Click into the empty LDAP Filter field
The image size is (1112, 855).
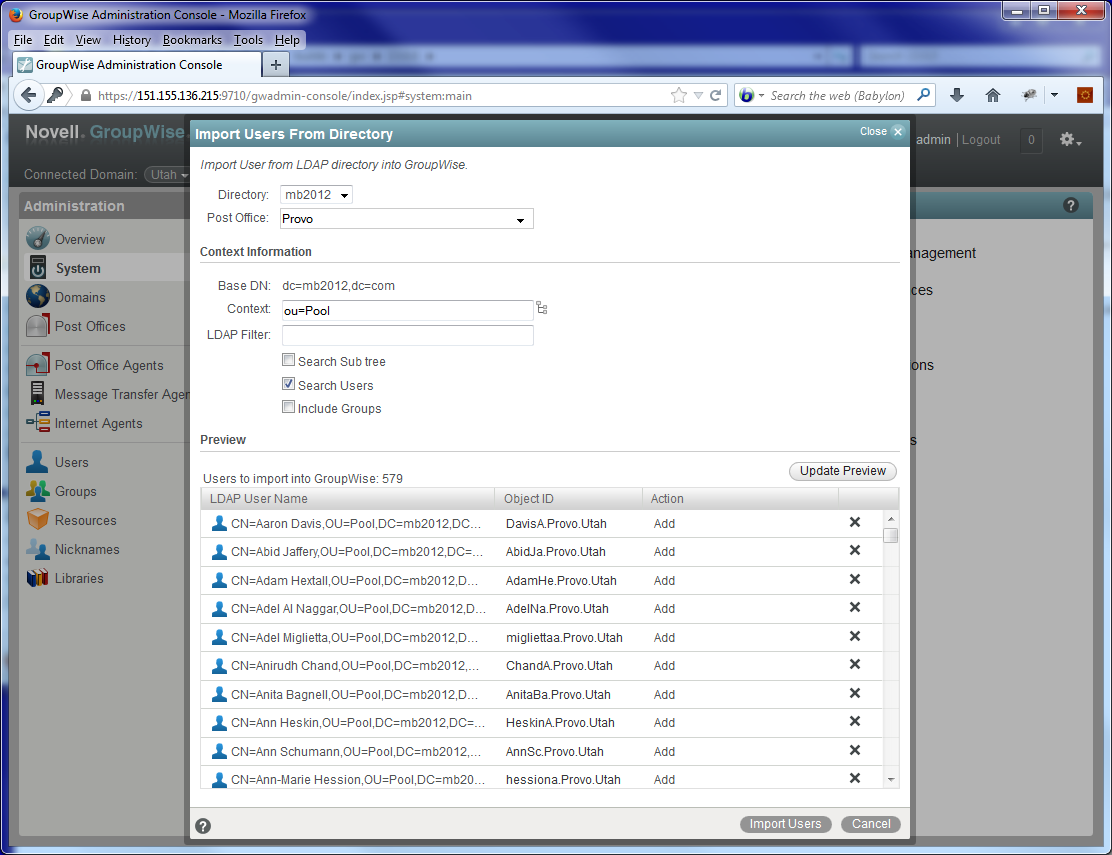click(407, 335)
